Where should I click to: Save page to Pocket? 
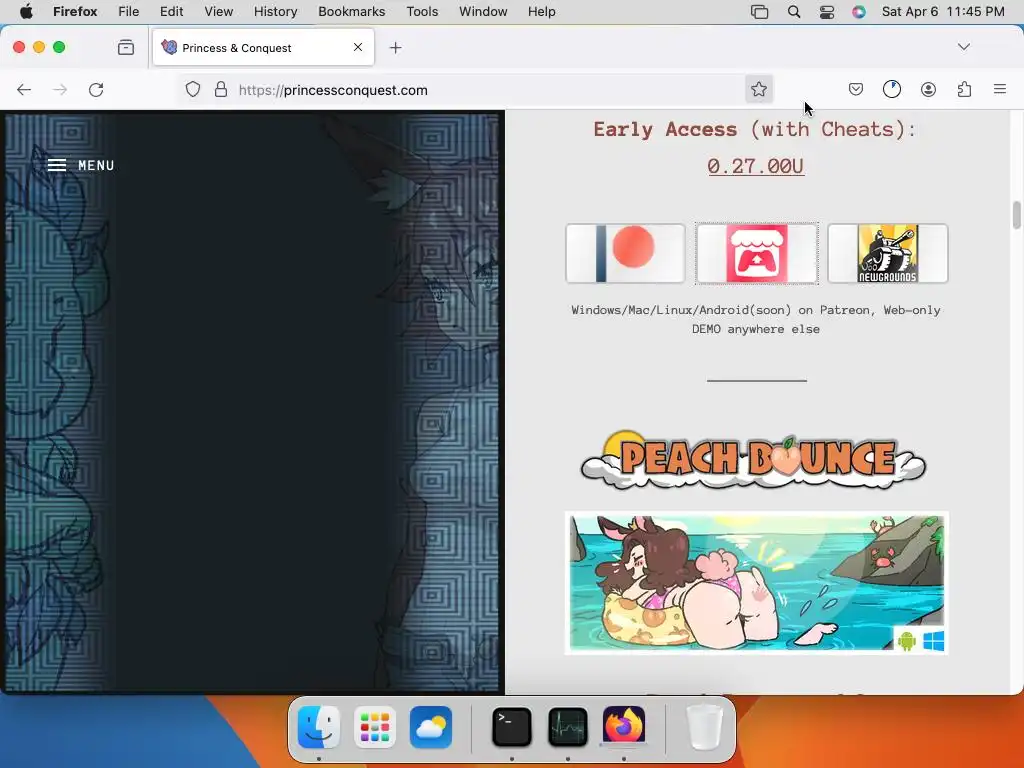[x=856, y=89]
